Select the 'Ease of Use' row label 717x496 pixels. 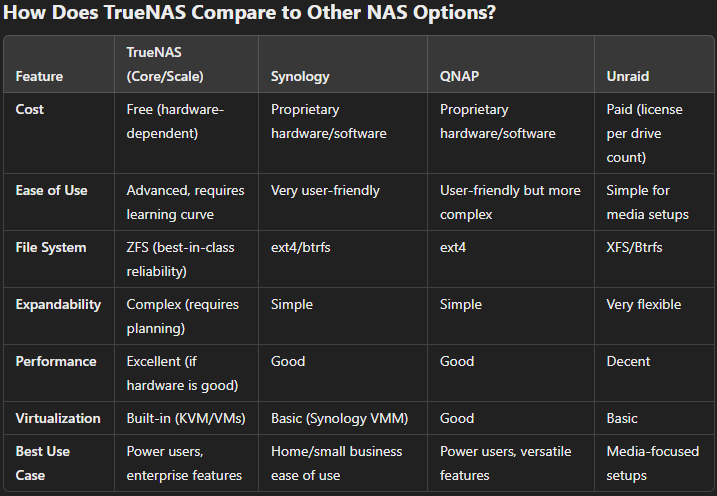point(53,190)
